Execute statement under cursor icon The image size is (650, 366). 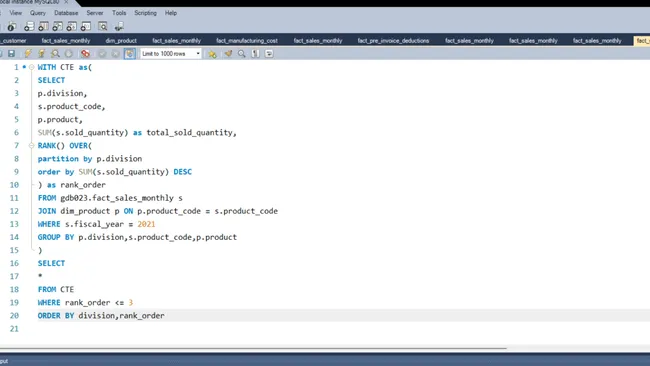point(41,53)
